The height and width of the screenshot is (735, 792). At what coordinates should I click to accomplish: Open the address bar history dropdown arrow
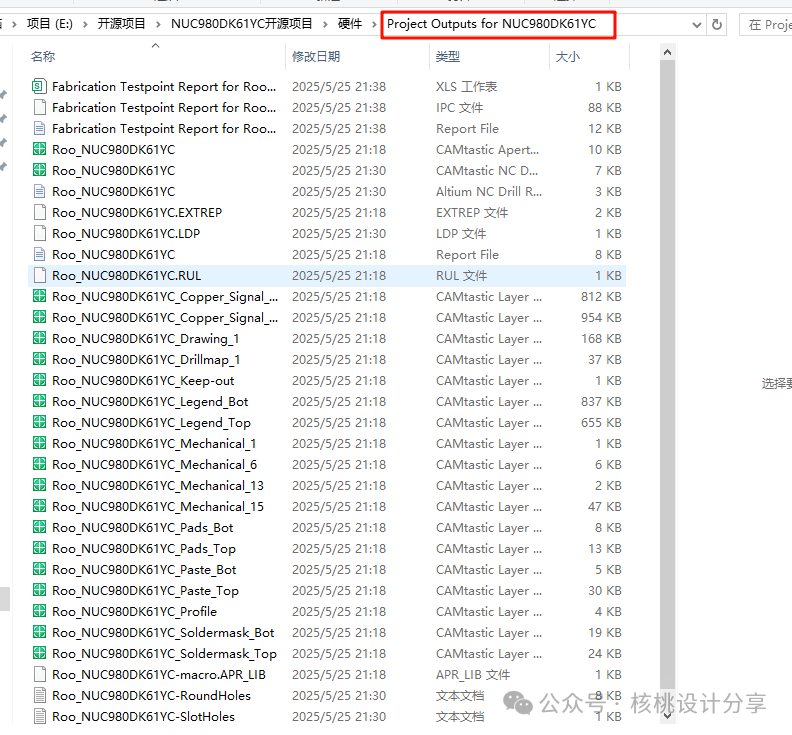tap(697, 24)
